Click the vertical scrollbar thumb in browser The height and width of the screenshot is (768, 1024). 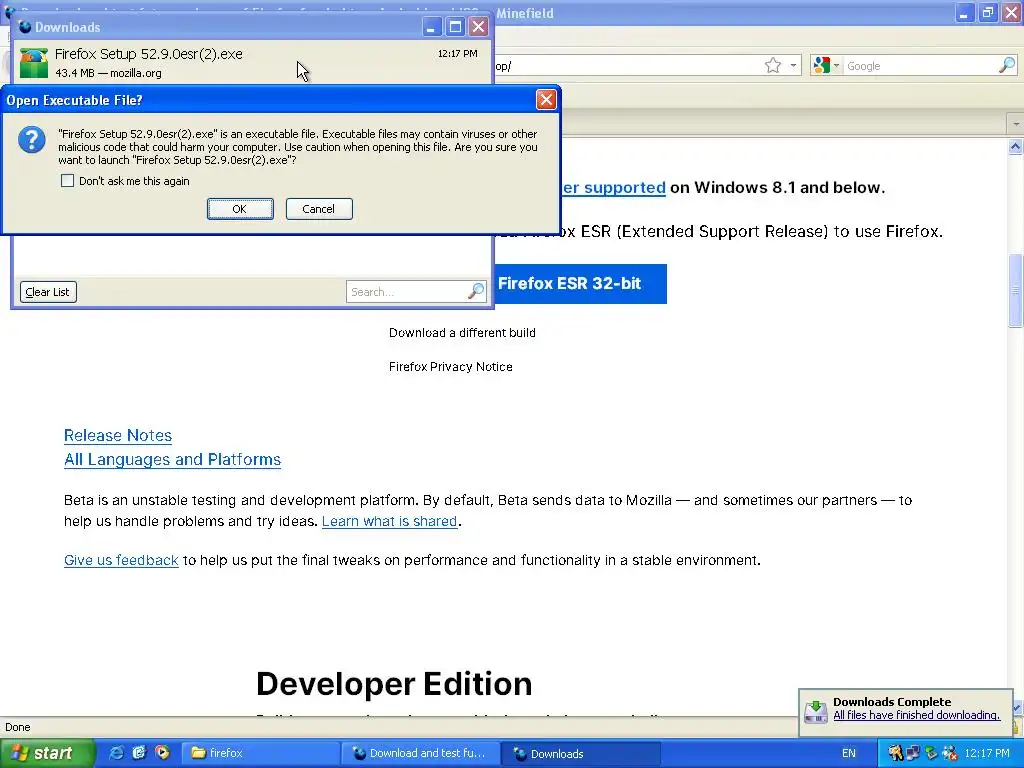click(x=1015, y=290)
